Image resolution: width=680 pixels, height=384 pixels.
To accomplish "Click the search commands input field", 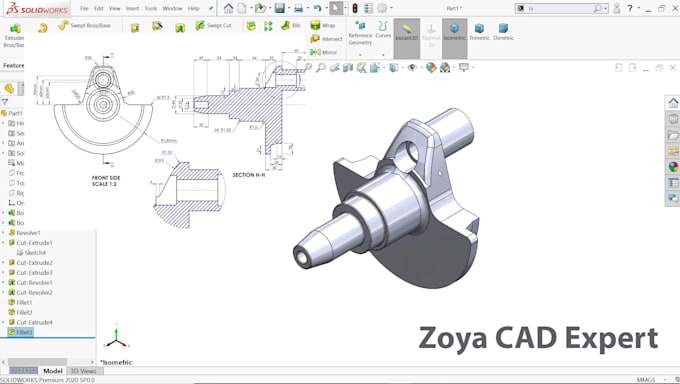I will pyautogui.click(x=560, y=8).
